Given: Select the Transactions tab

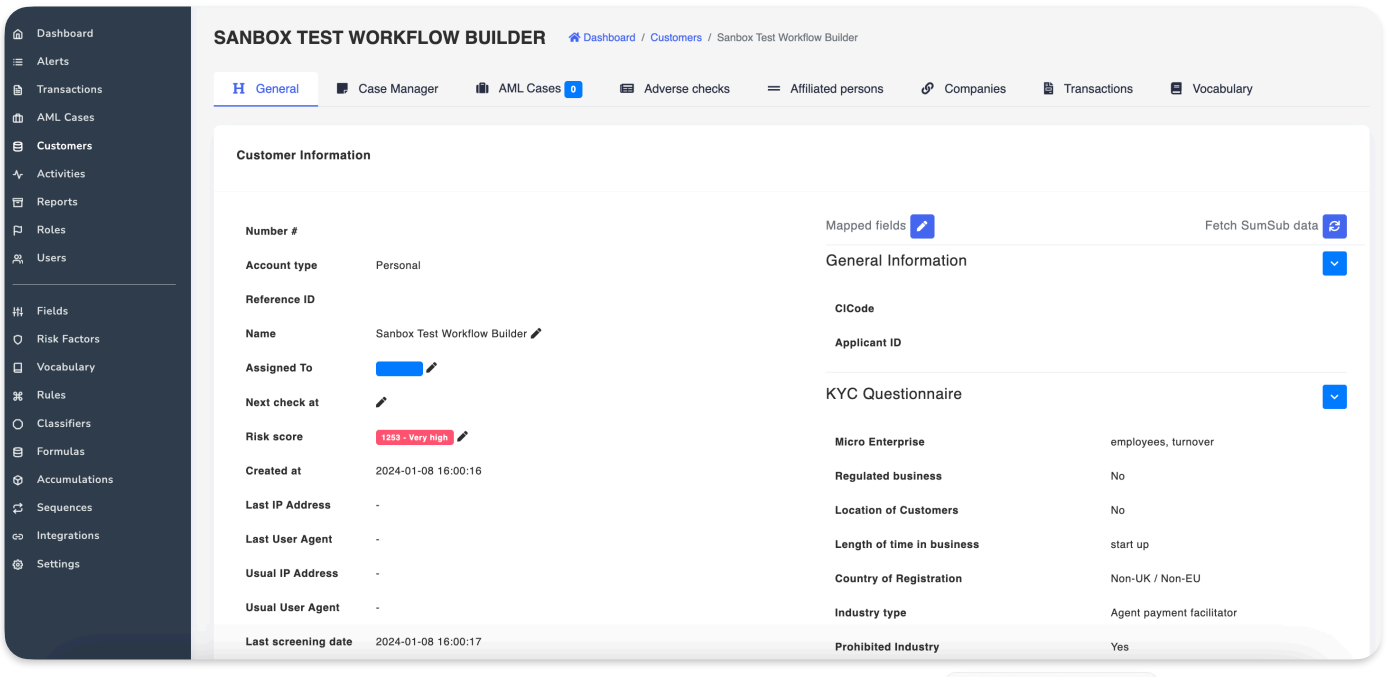Looking at the screenshot, I should pos(1088,89).
